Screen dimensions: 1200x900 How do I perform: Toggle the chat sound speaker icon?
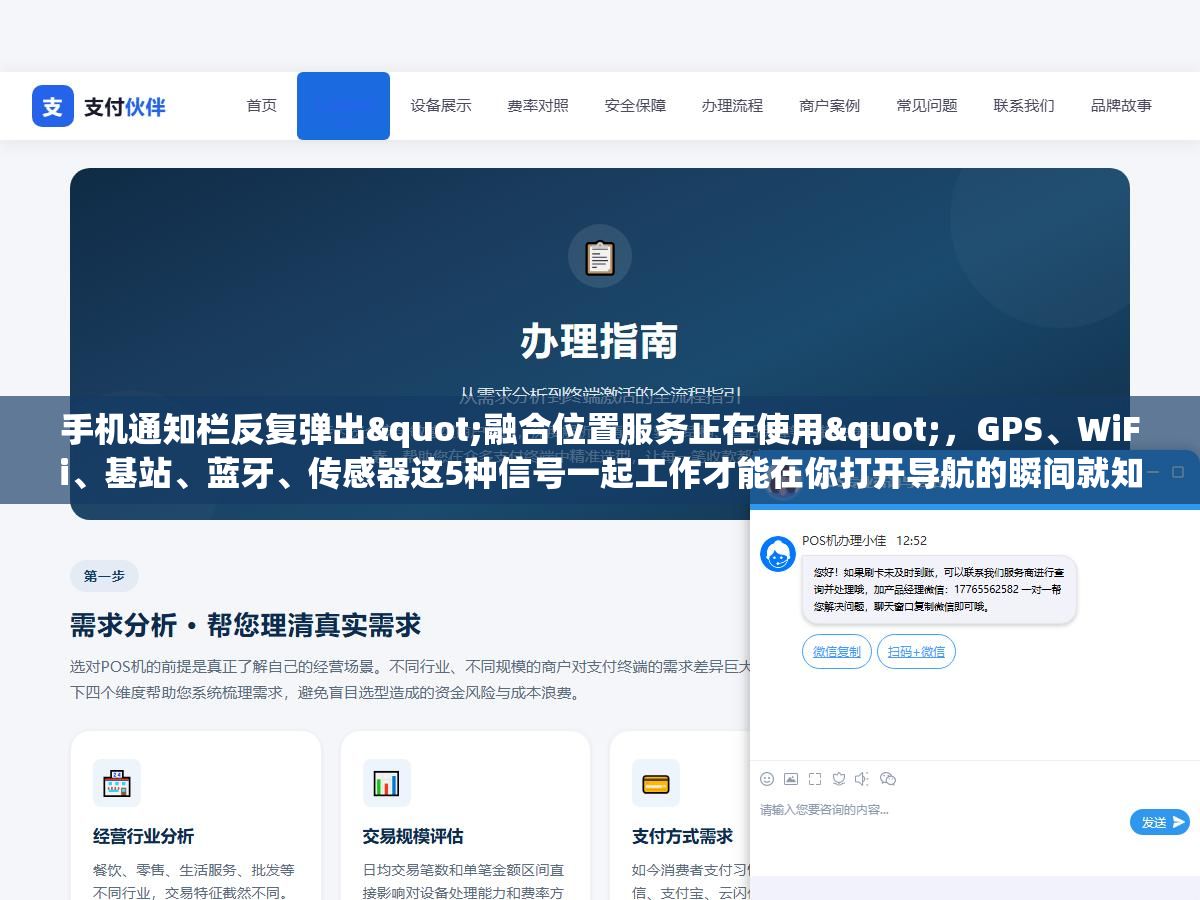(862, 779)
